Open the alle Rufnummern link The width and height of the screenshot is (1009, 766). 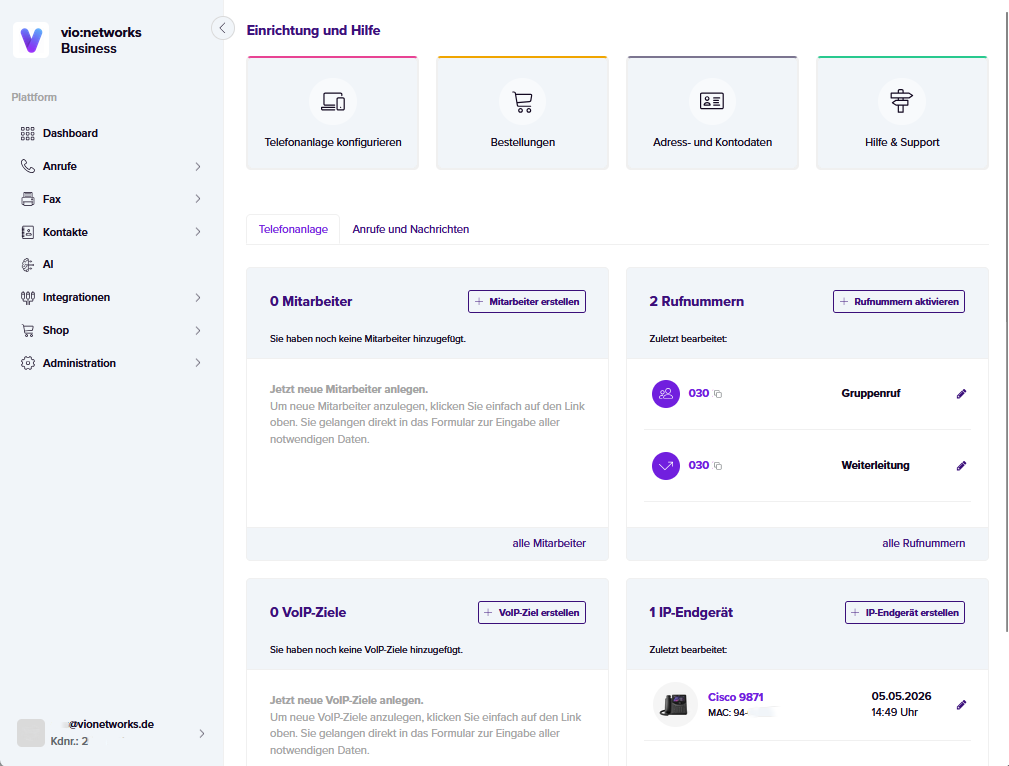(923, 543)
